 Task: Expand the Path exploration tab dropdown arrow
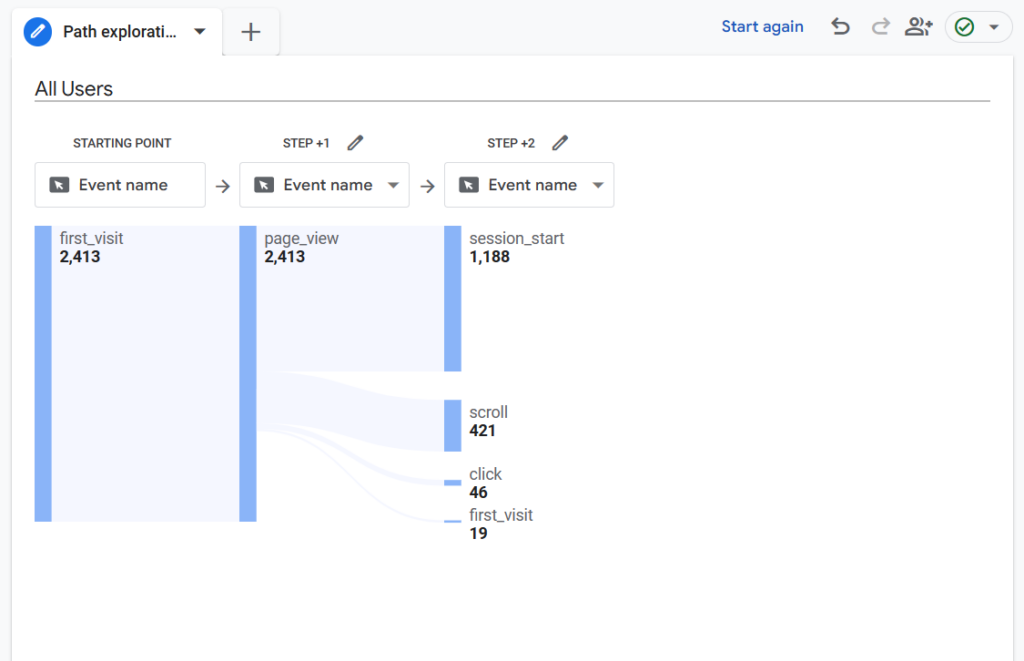tap(200, 32)
